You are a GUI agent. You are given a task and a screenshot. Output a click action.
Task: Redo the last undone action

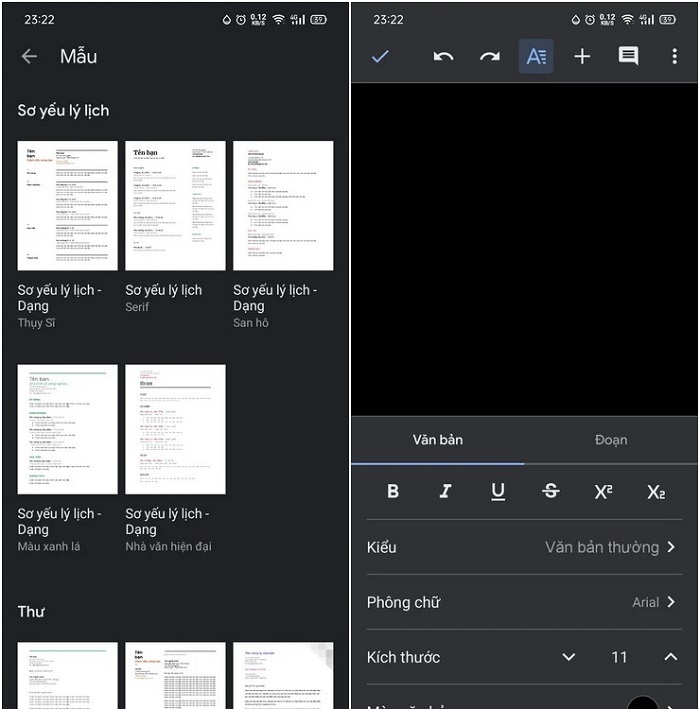490,57
